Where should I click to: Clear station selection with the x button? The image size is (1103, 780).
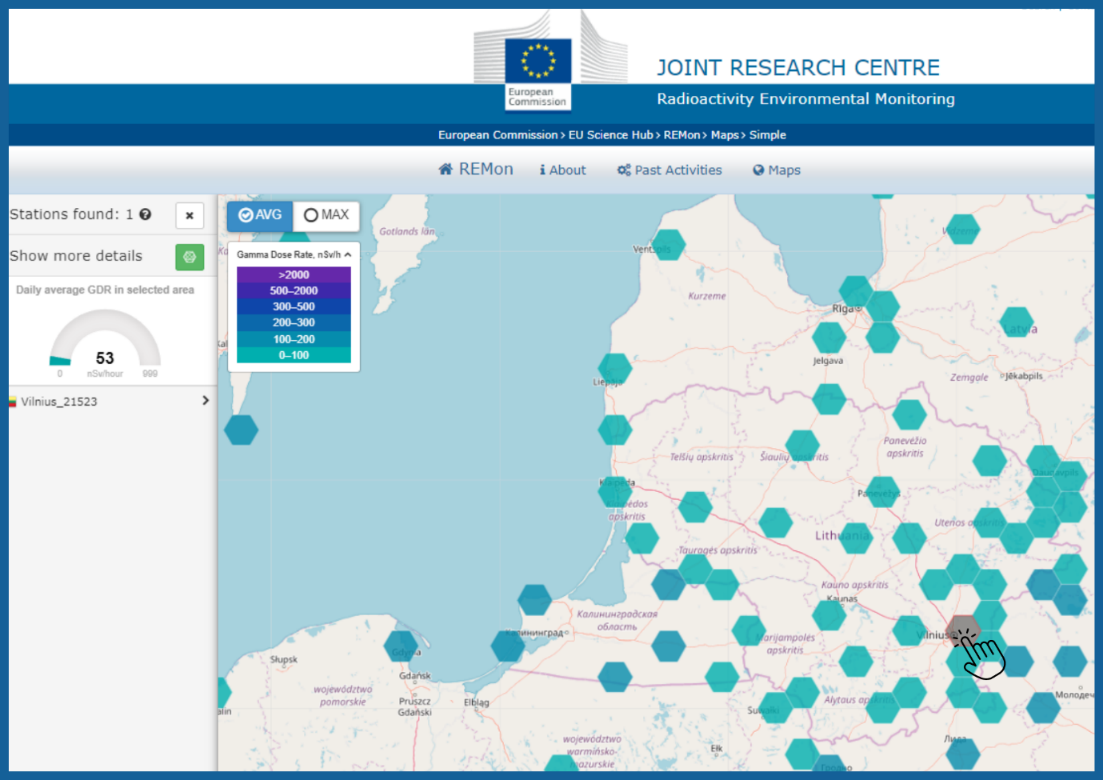pyautogui.click(x=189, y=215)
